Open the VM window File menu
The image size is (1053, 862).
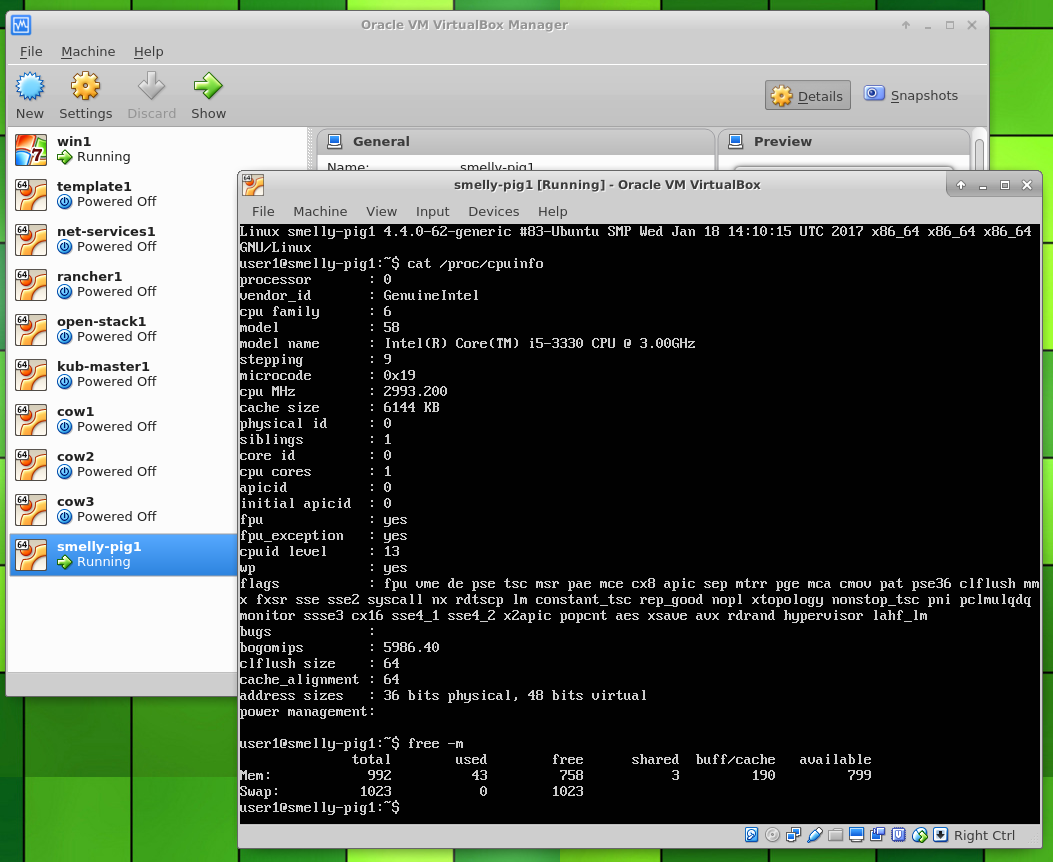(x=263, y=211)
